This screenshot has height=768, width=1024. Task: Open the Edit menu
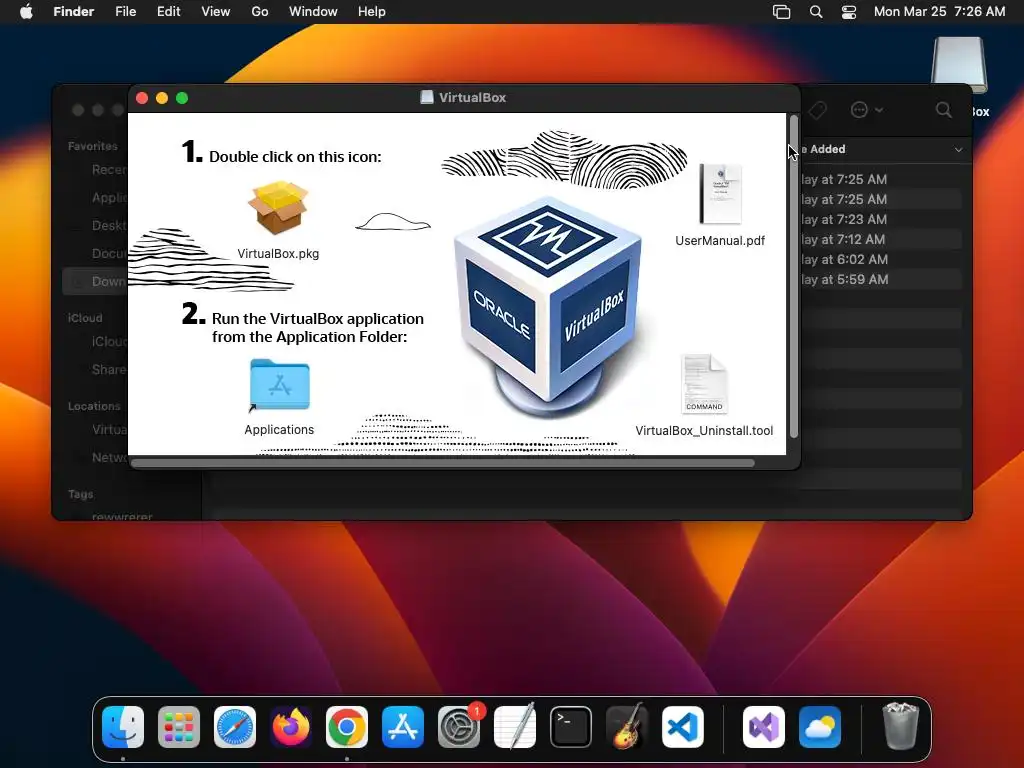(x=168, y=12)
